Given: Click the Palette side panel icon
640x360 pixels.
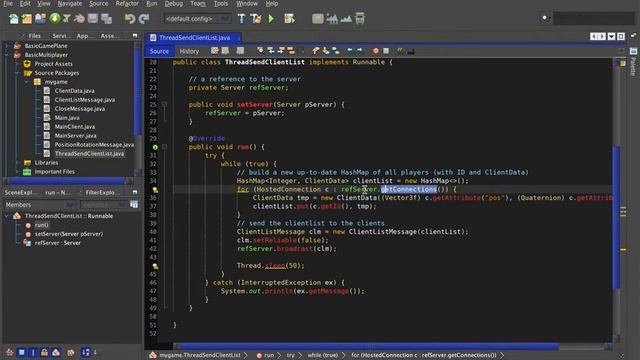Looking at the screenshot, I should point(633,51).
